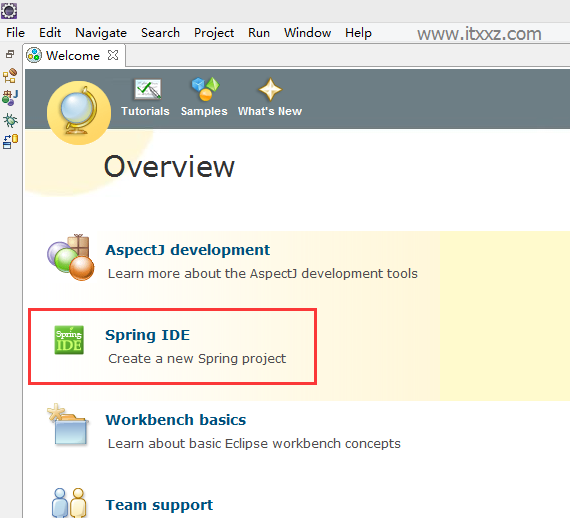This screenshot has width=570, height=518.
Task: Click 'Create a new Spring project' text
Action: coord(197,359)
